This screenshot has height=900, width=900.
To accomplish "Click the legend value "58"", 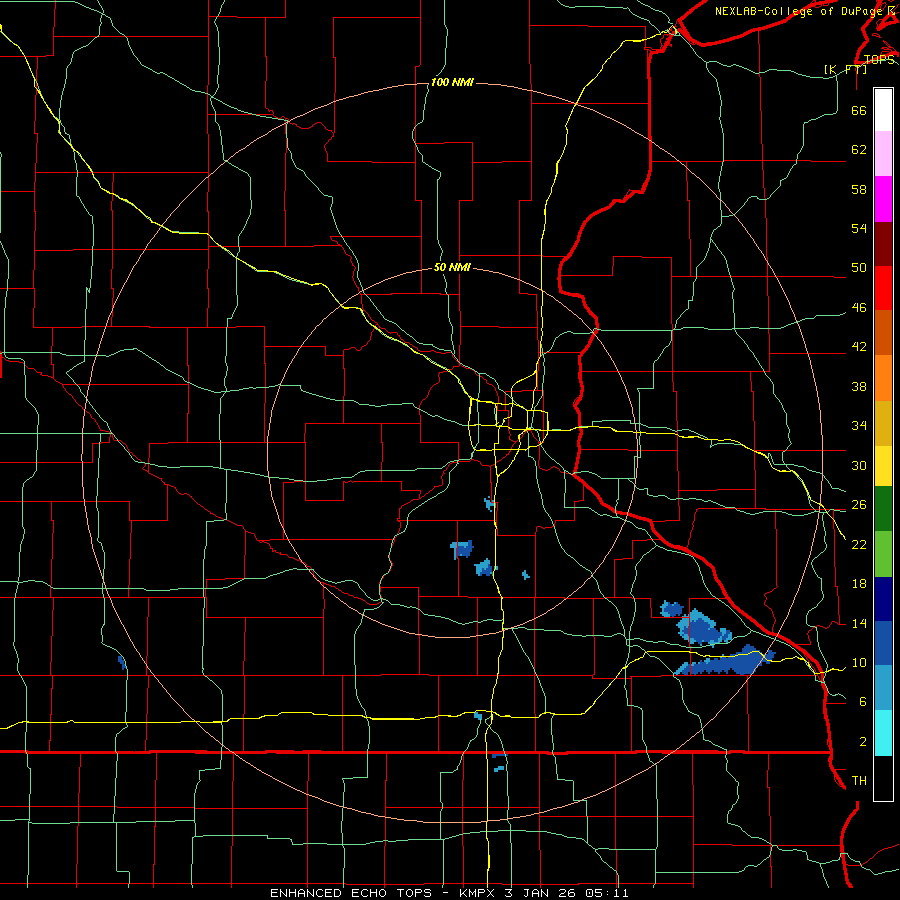I will coord(859,189).
